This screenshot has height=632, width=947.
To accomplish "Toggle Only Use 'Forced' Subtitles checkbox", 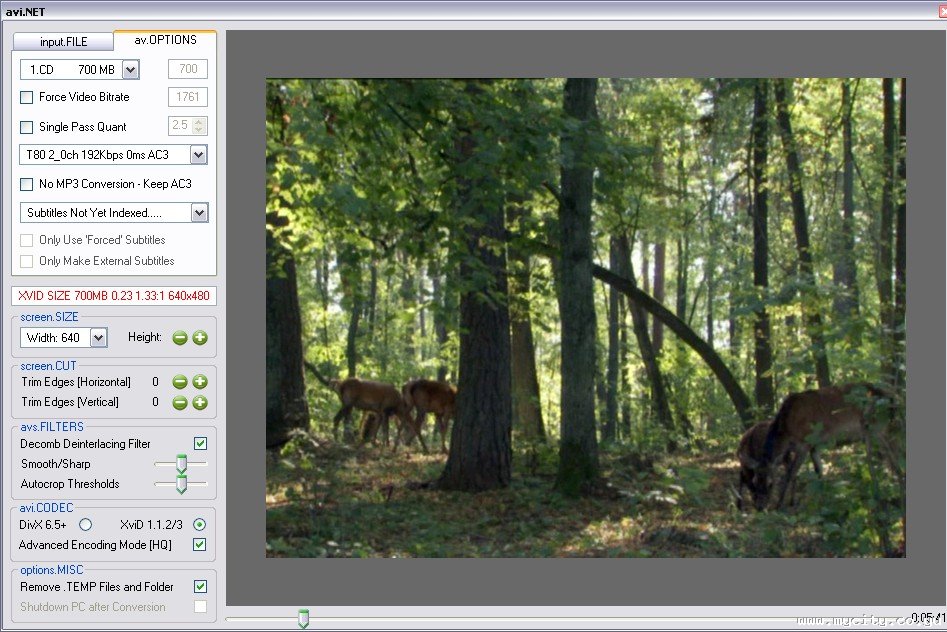I will point(27,240).
